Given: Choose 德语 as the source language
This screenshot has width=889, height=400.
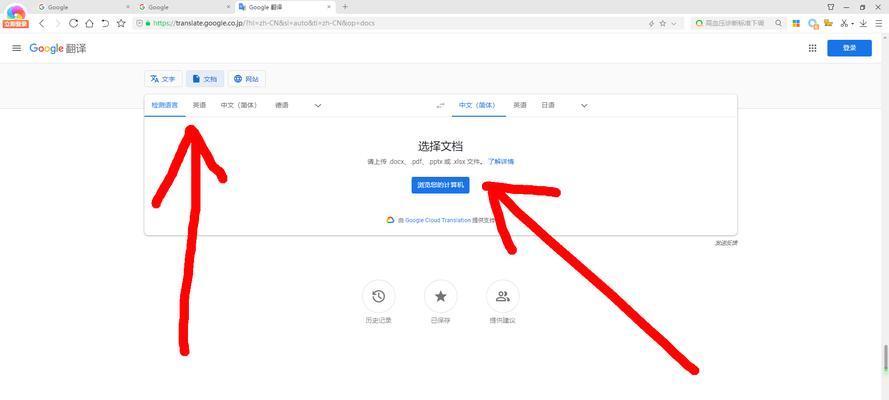Looking at the screenshot, I should (281, 105).
